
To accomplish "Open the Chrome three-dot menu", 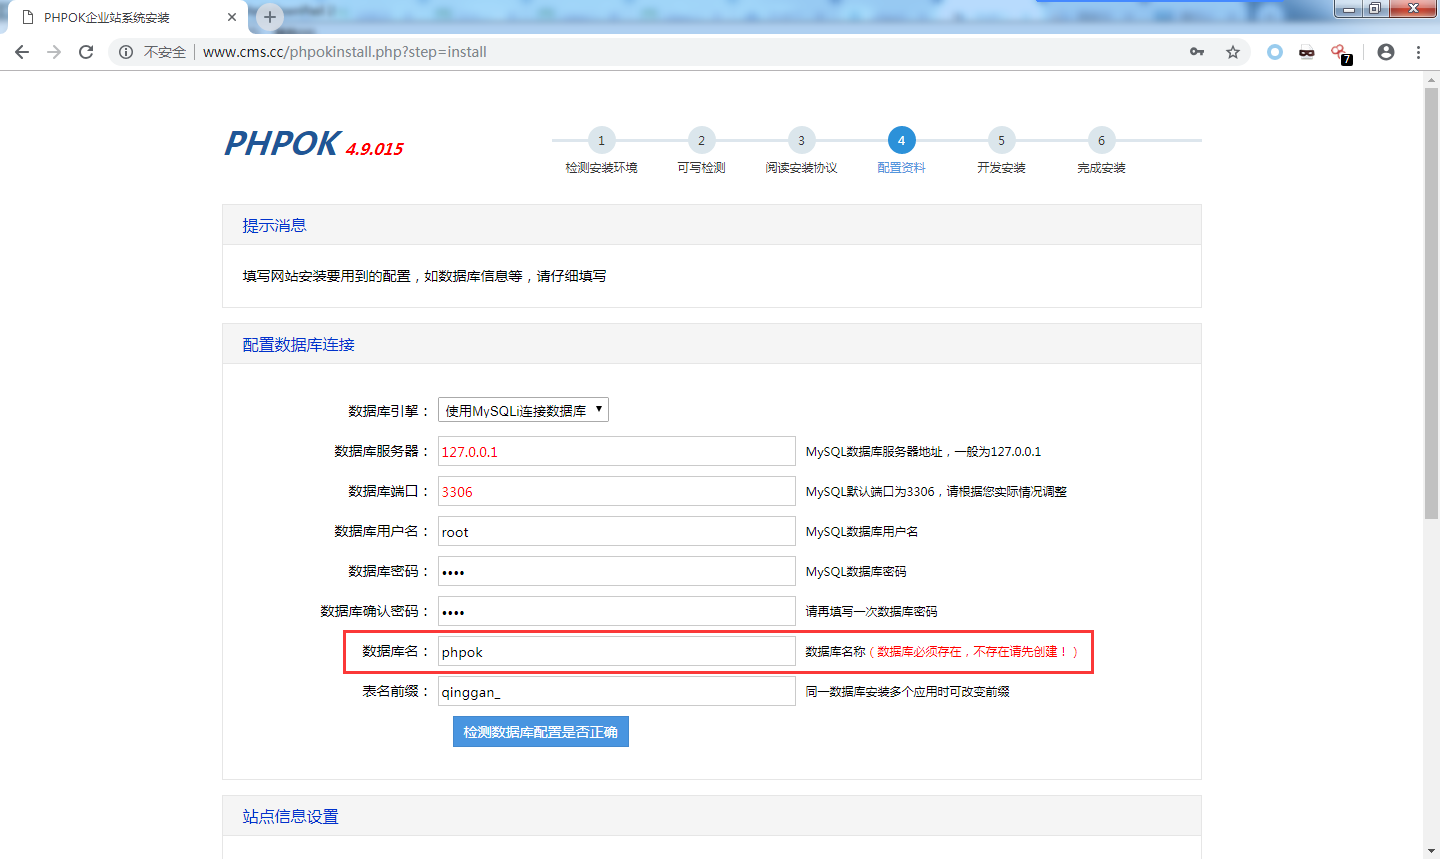I will point(1418,52).
